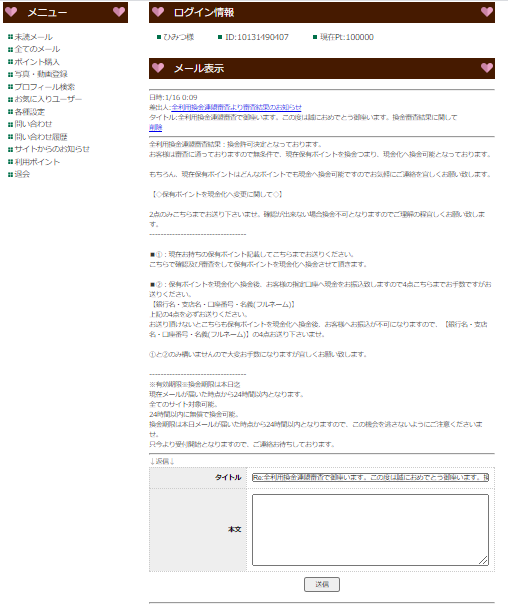Open 利用ポイント page
This screenshot has height=607, width=508.
click(x=37, y=162)
